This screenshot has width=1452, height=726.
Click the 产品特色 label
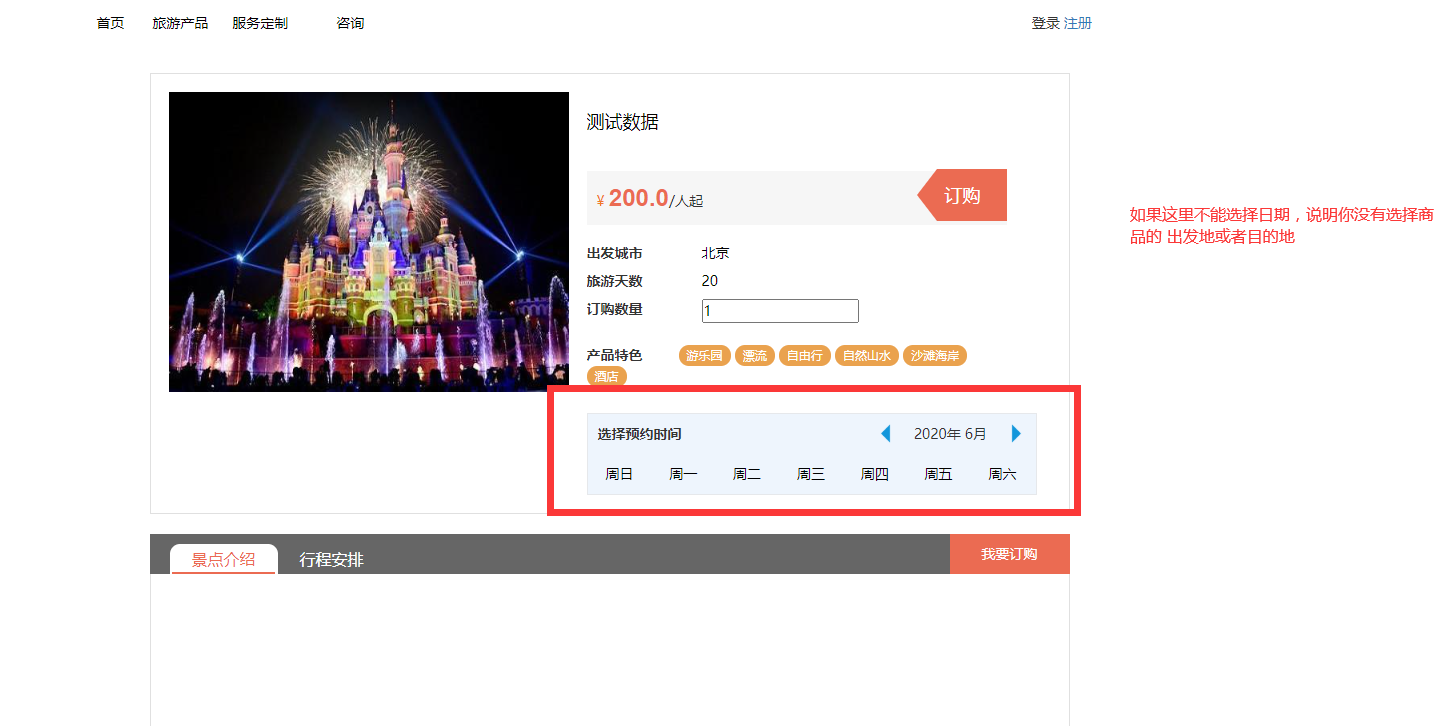615,355
